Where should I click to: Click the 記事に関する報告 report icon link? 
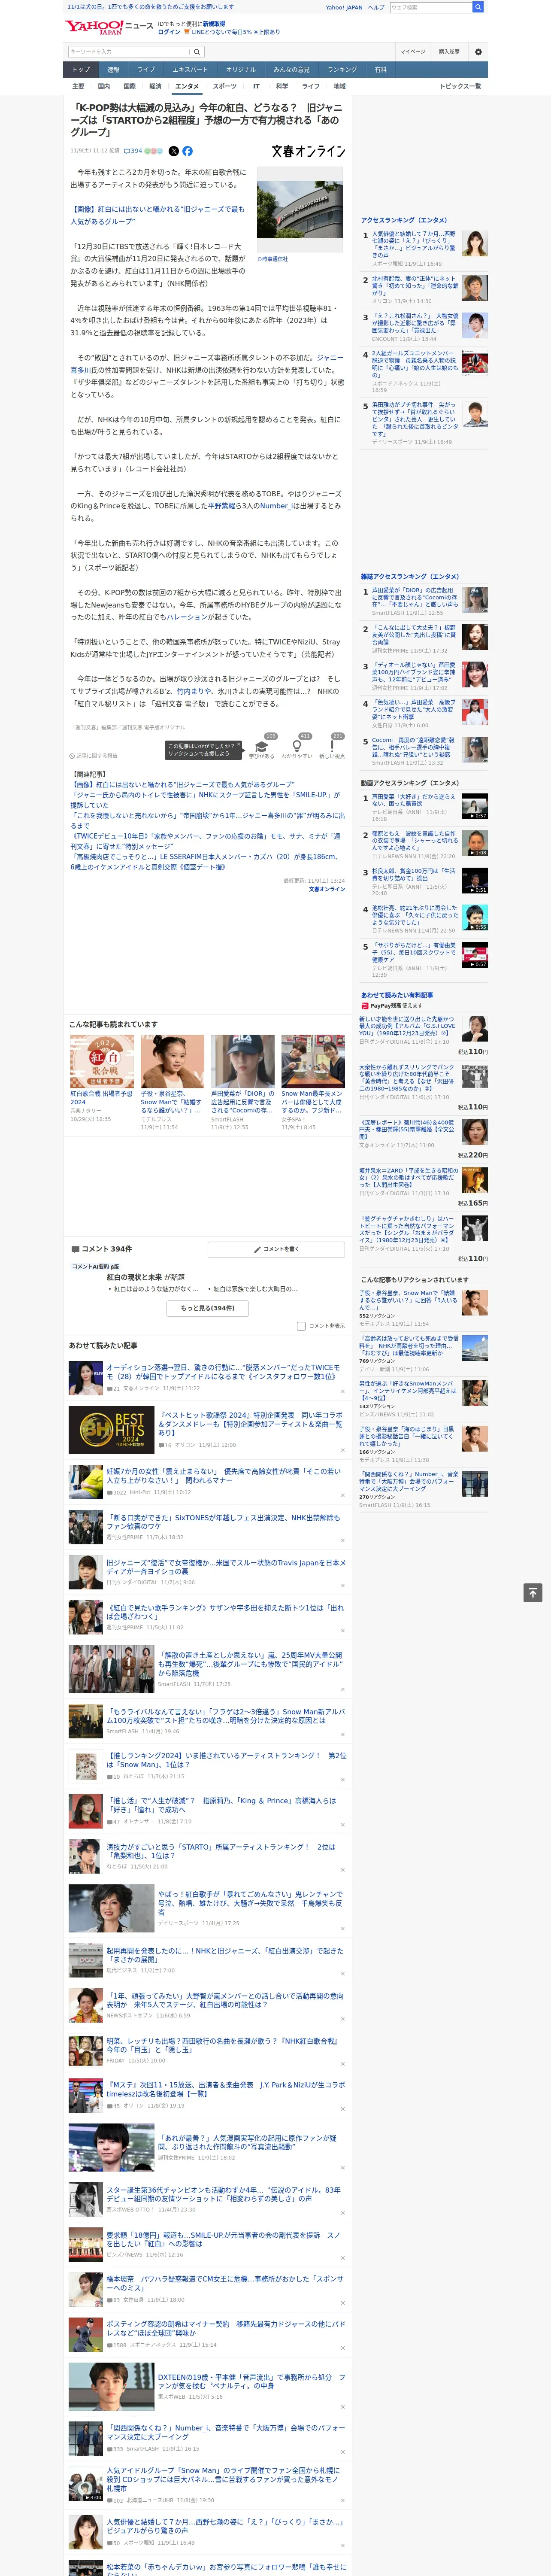94,755
